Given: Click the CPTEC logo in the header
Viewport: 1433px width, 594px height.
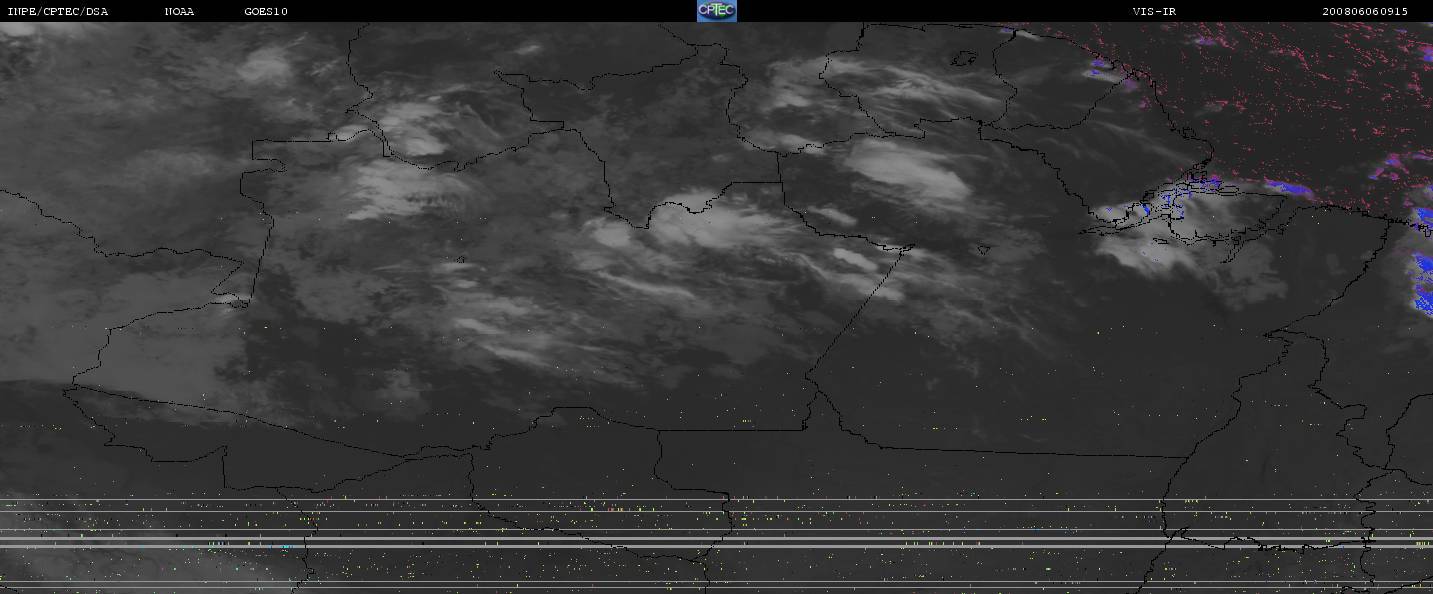Looking at the screenshot, I should pos(716,10).
